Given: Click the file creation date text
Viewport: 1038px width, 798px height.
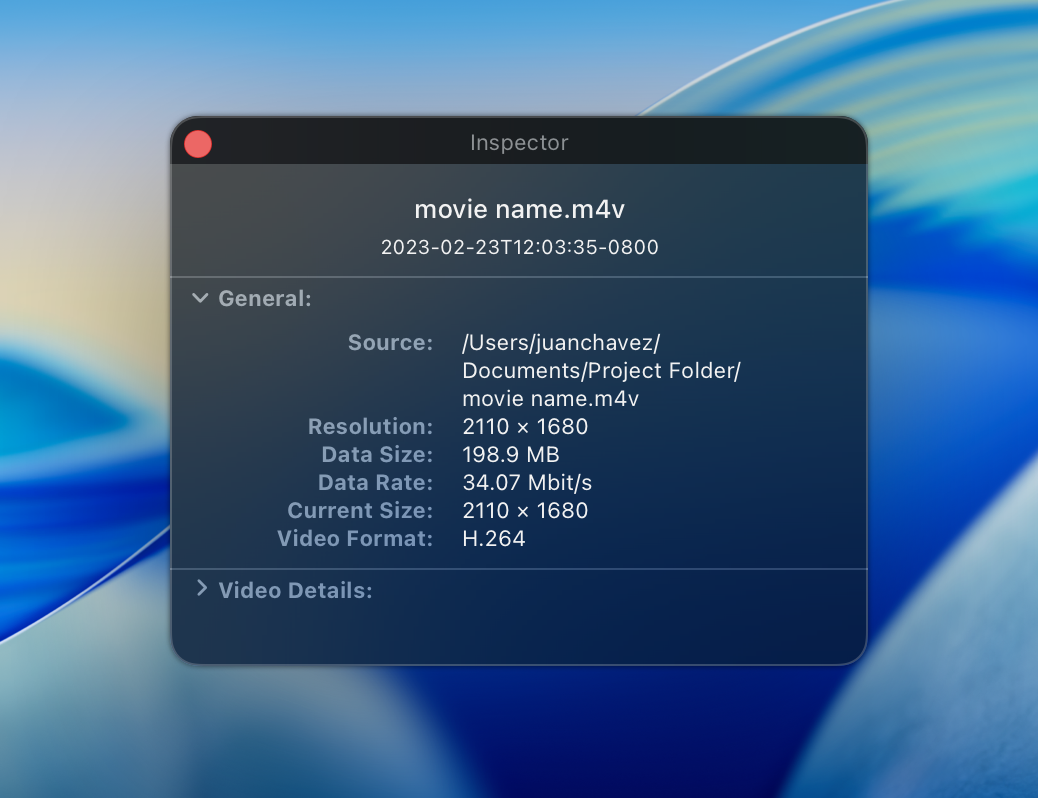Looking at the screenshot, I should coord(519,247).
